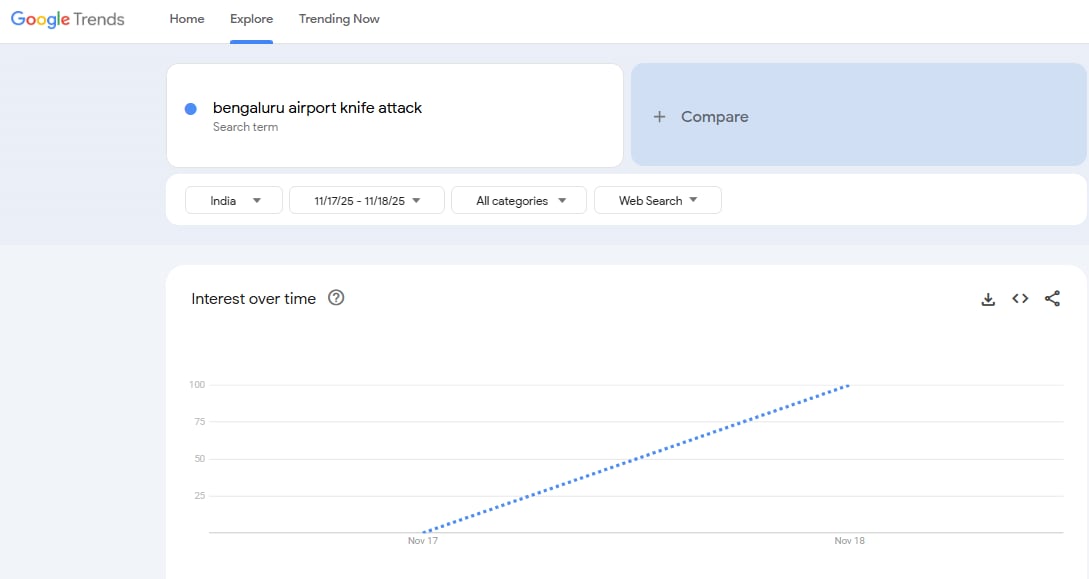Click the Search term subtitle text
The width and height of the screenshot is (1089, 579).
[x=245, y=127]
